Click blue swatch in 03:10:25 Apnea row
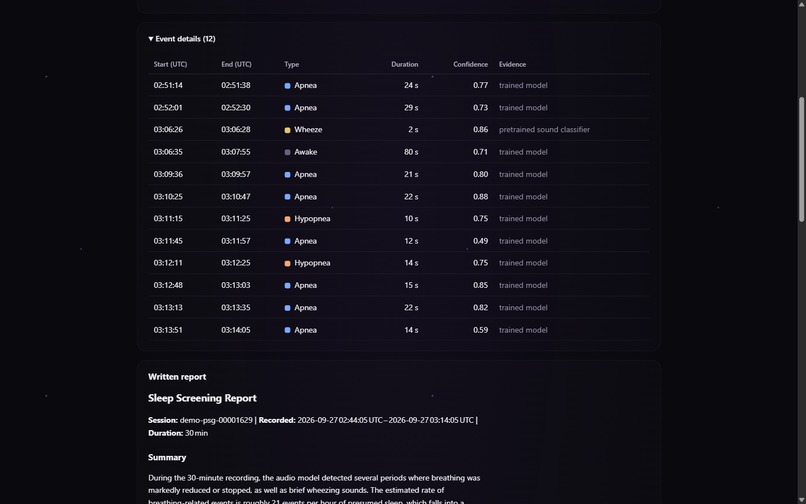 pyautogui.click(x=287, y=197)
